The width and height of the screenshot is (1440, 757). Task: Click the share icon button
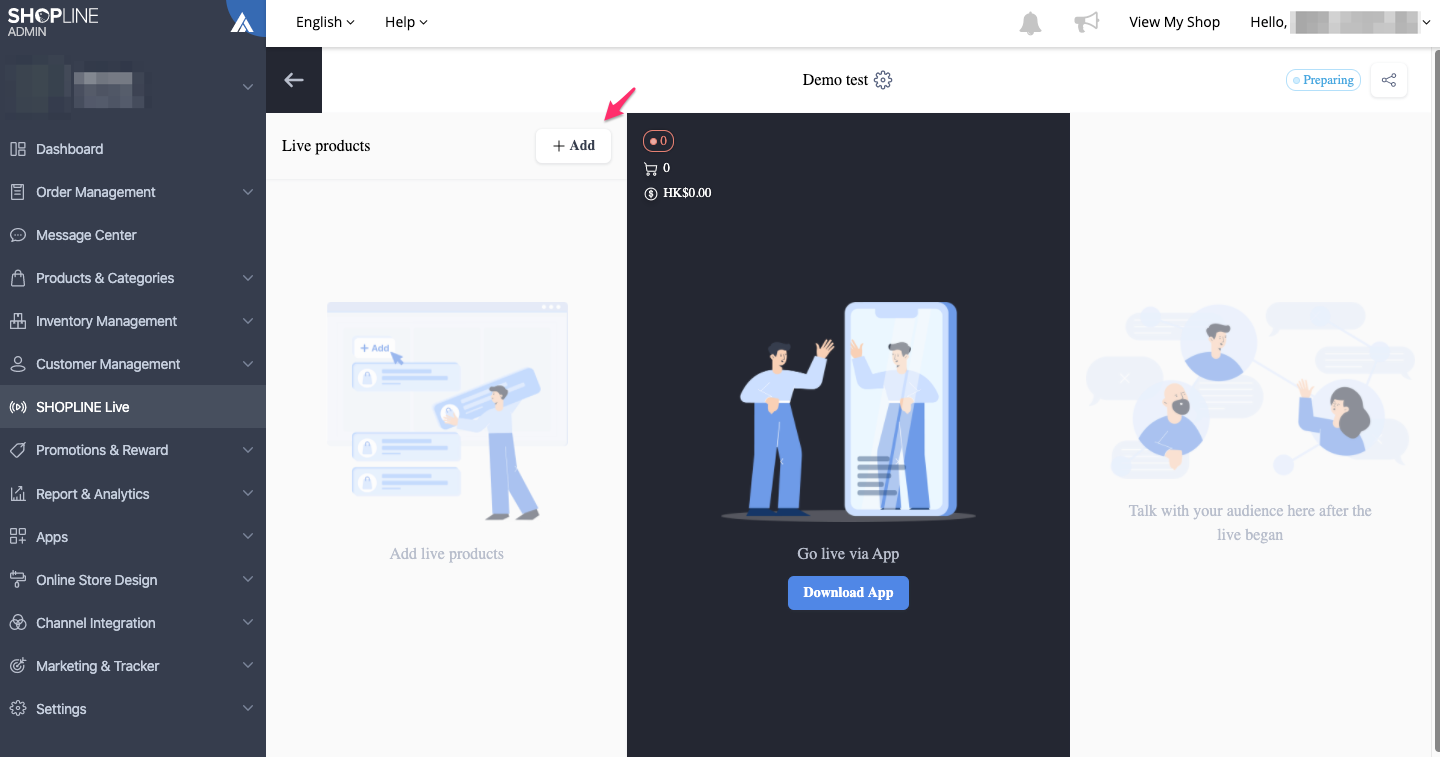1389,80
